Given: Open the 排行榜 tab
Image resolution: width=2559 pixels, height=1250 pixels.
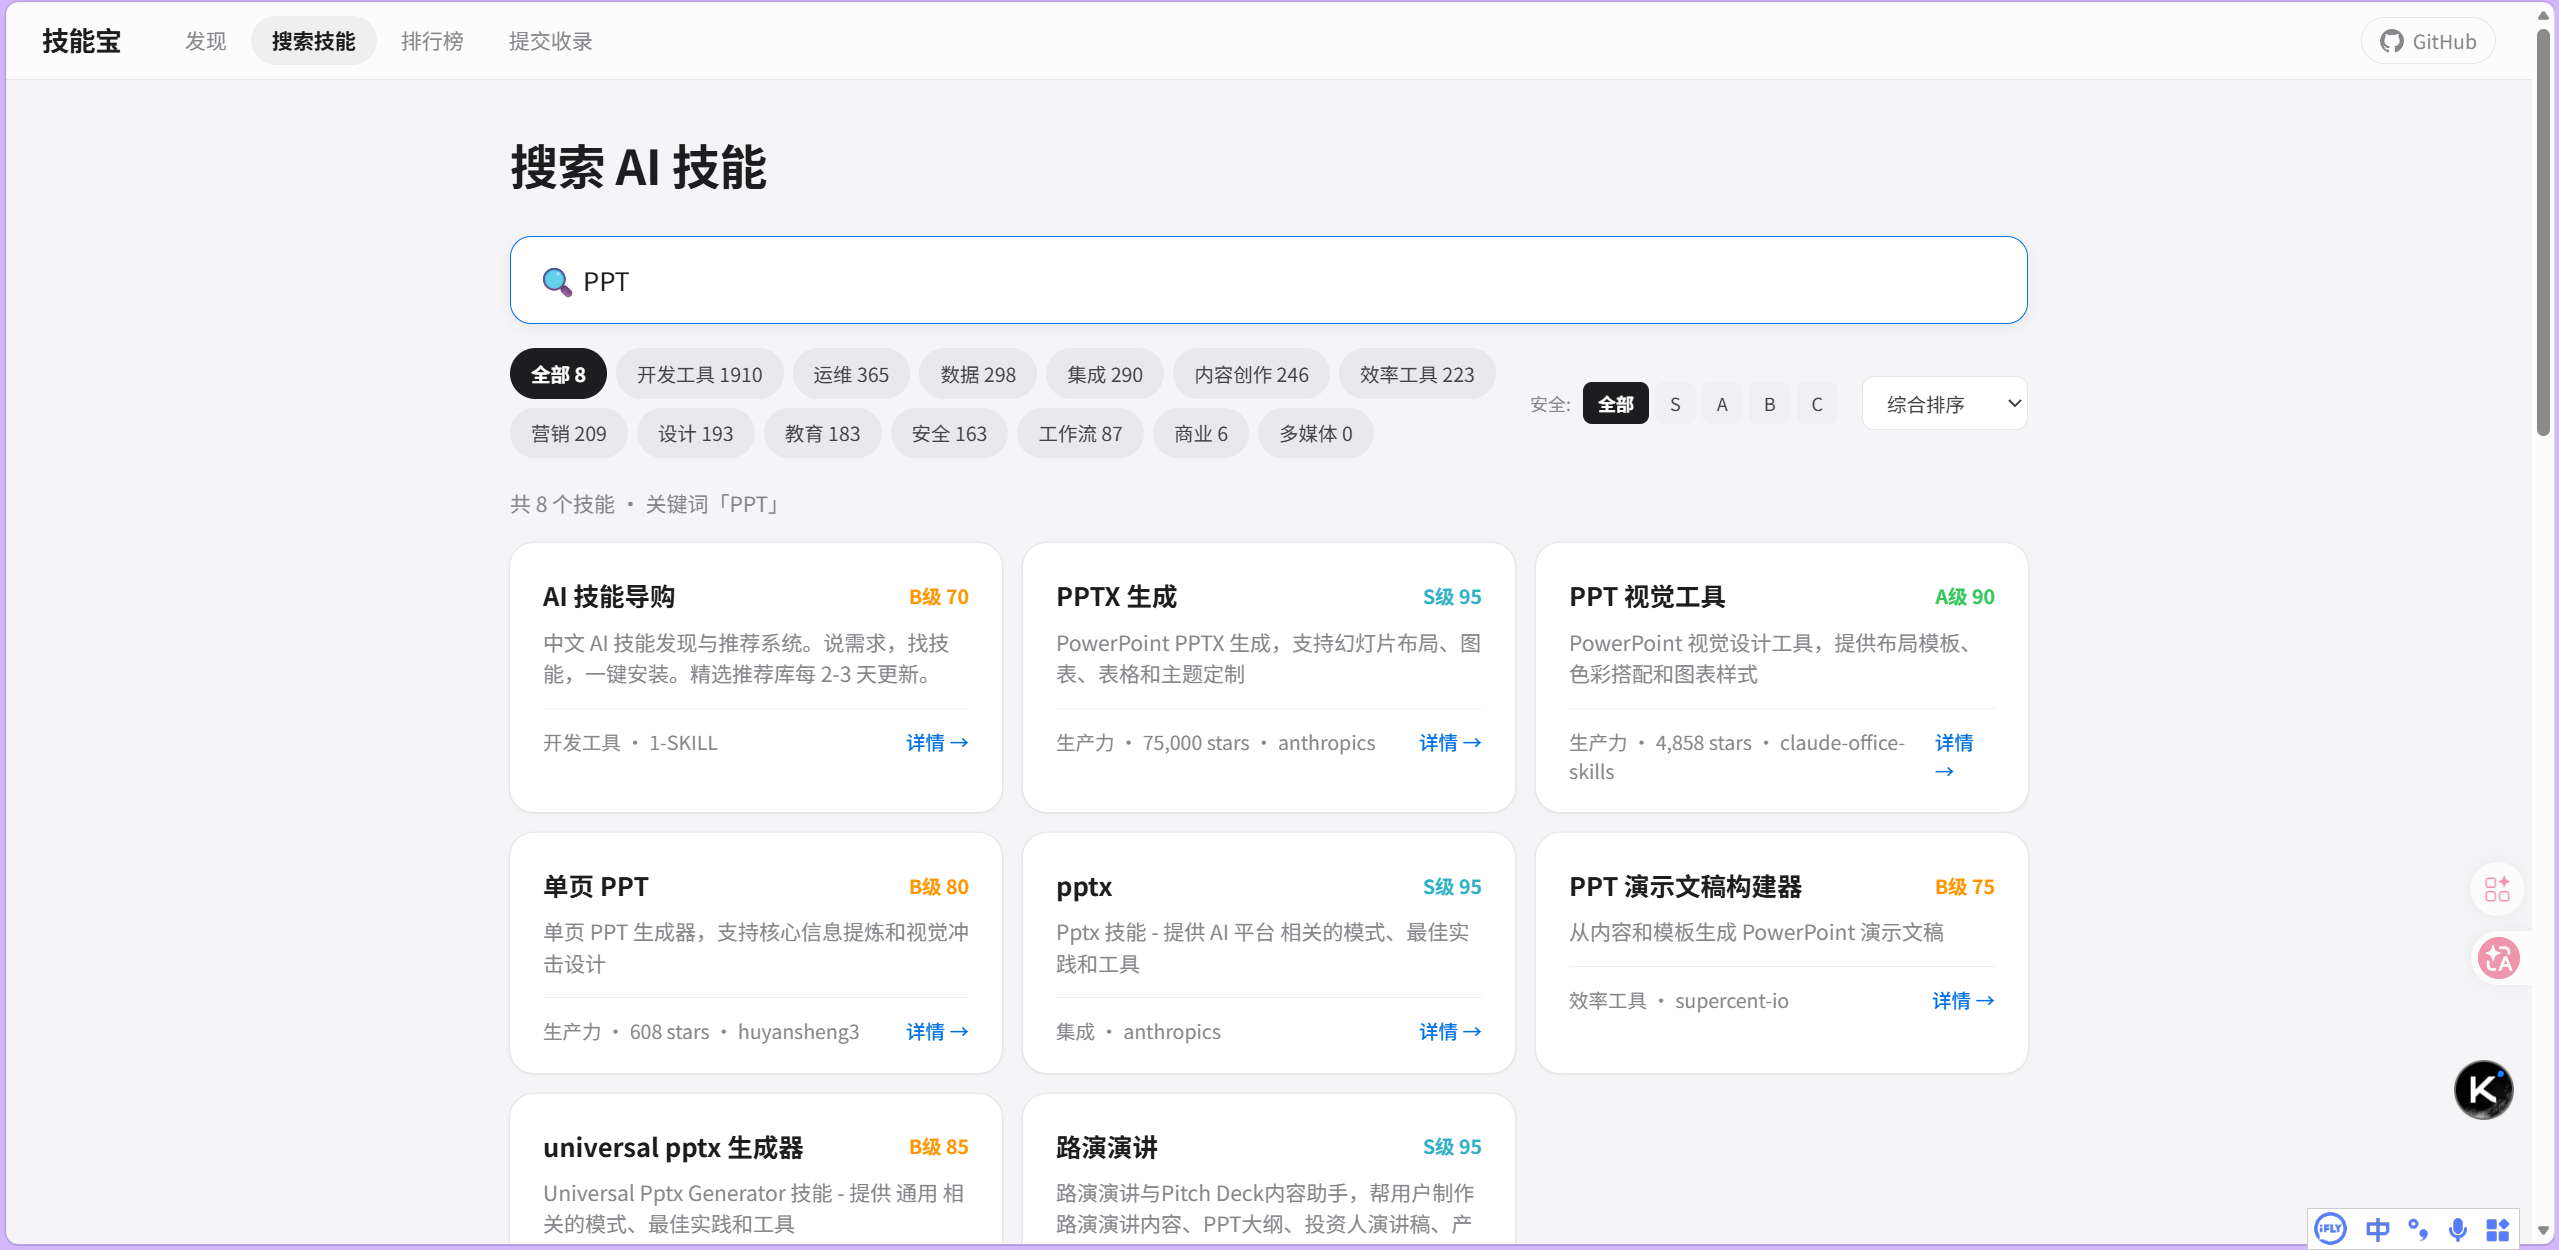Looking at the screenshot, I should point(432,41).
